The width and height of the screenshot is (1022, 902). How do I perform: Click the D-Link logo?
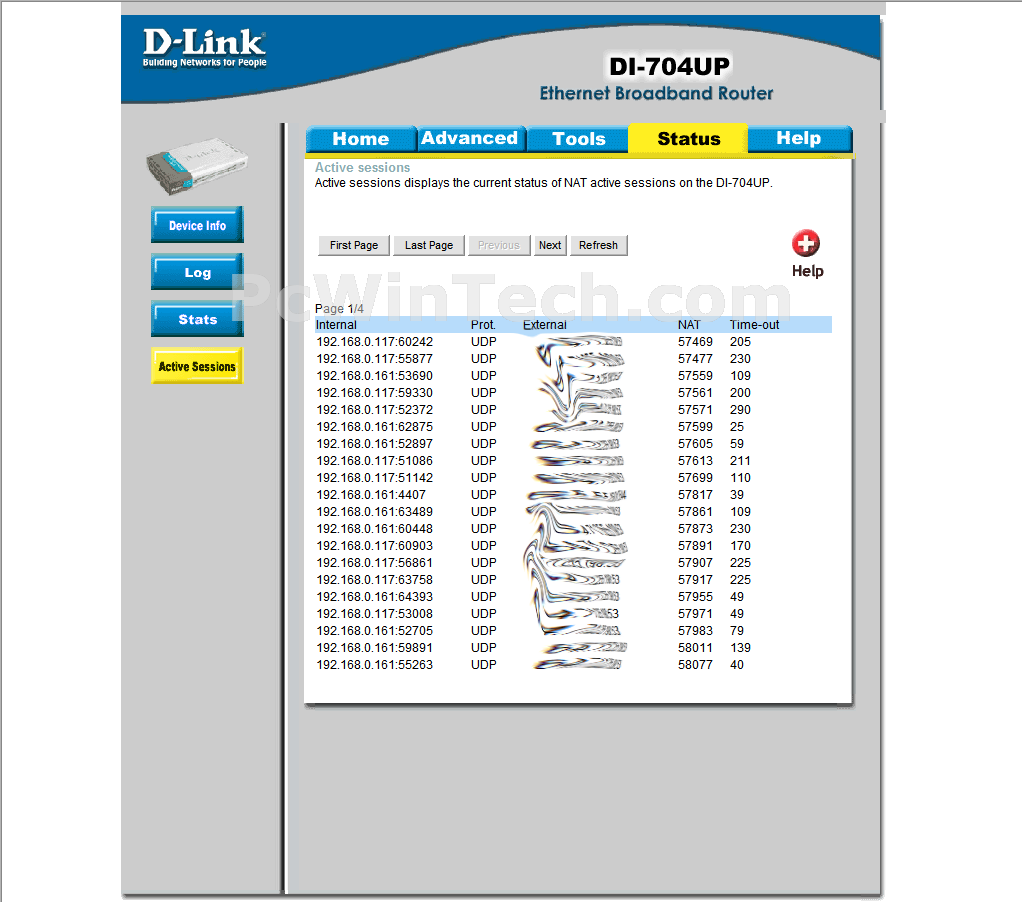point(204,48)
